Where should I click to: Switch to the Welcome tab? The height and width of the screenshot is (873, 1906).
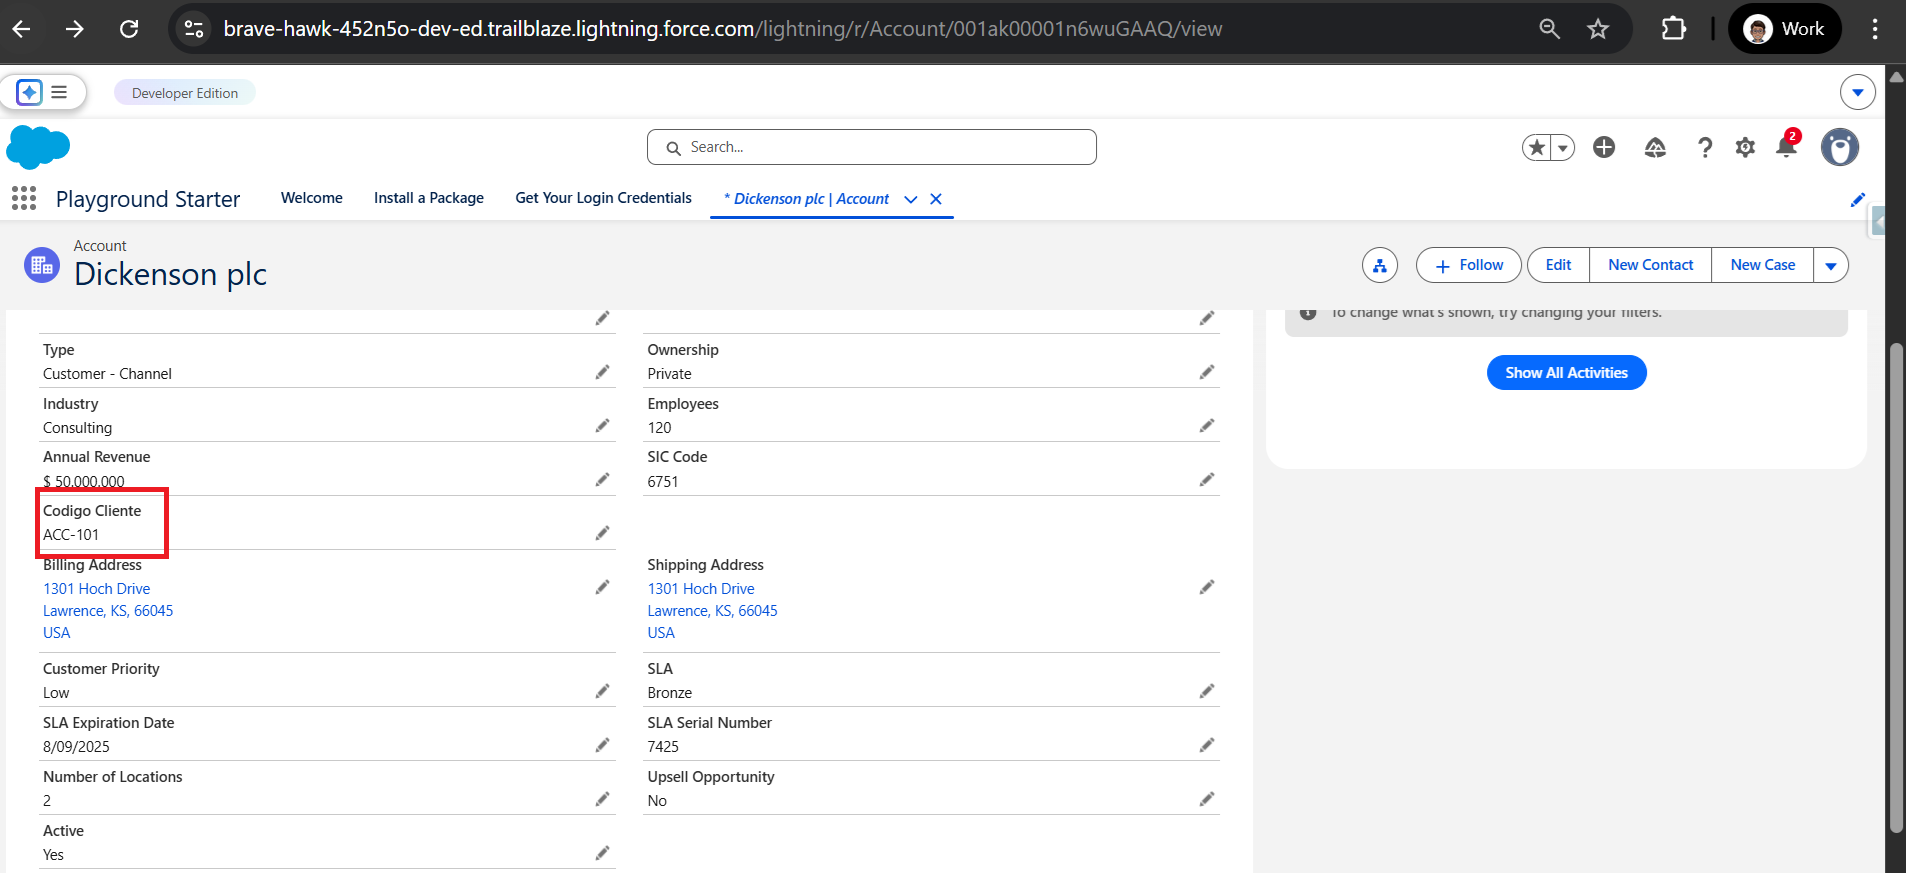tap(311, 198)
